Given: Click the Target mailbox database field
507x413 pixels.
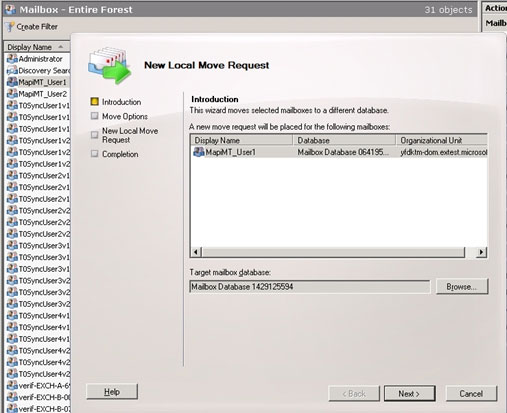Looking at the screenshot, I should (x=310, y=287).
